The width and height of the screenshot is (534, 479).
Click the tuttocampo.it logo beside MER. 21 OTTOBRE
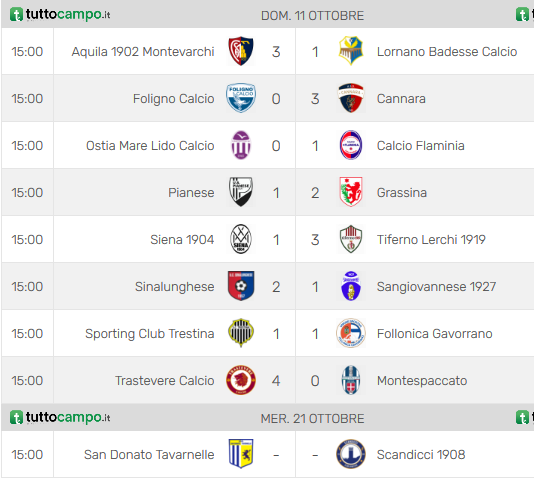60,417
